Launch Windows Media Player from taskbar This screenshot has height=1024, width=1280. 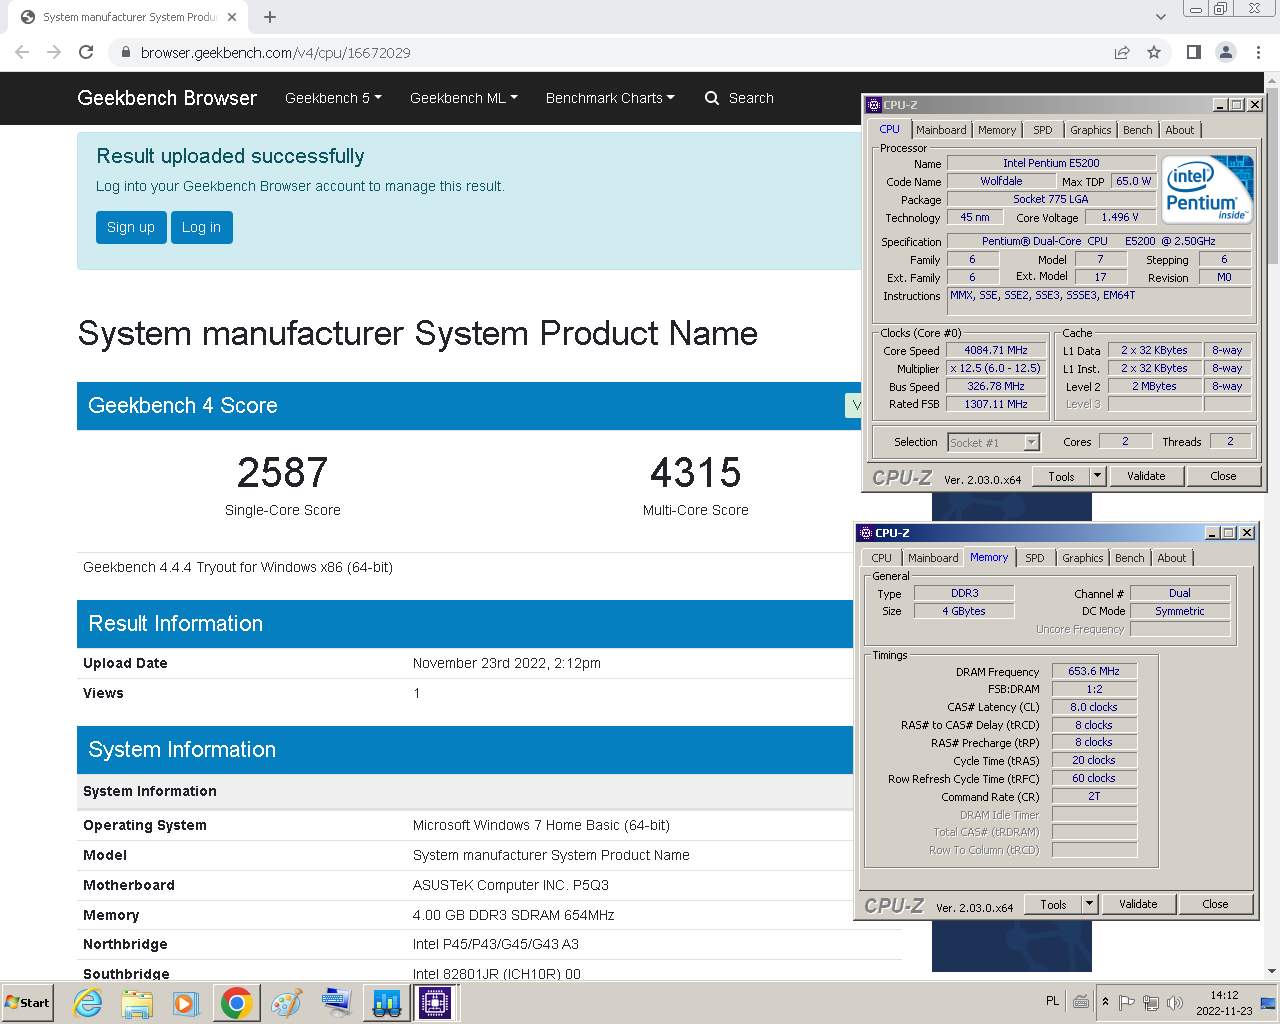(x=186, y=1003)
